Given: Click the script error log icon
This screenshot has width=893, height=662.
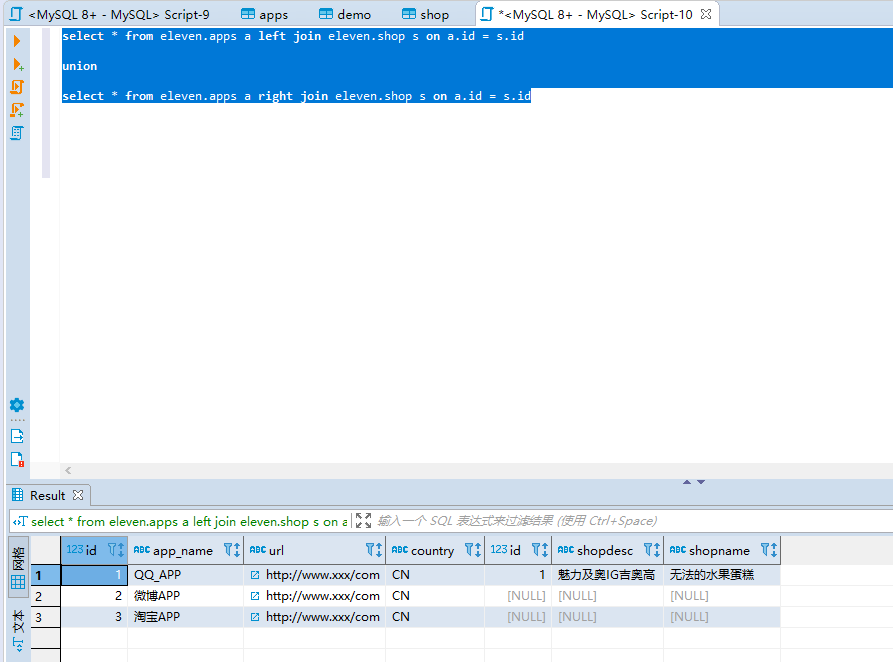Looking at the screenshot, I should (x=16, y=458).
